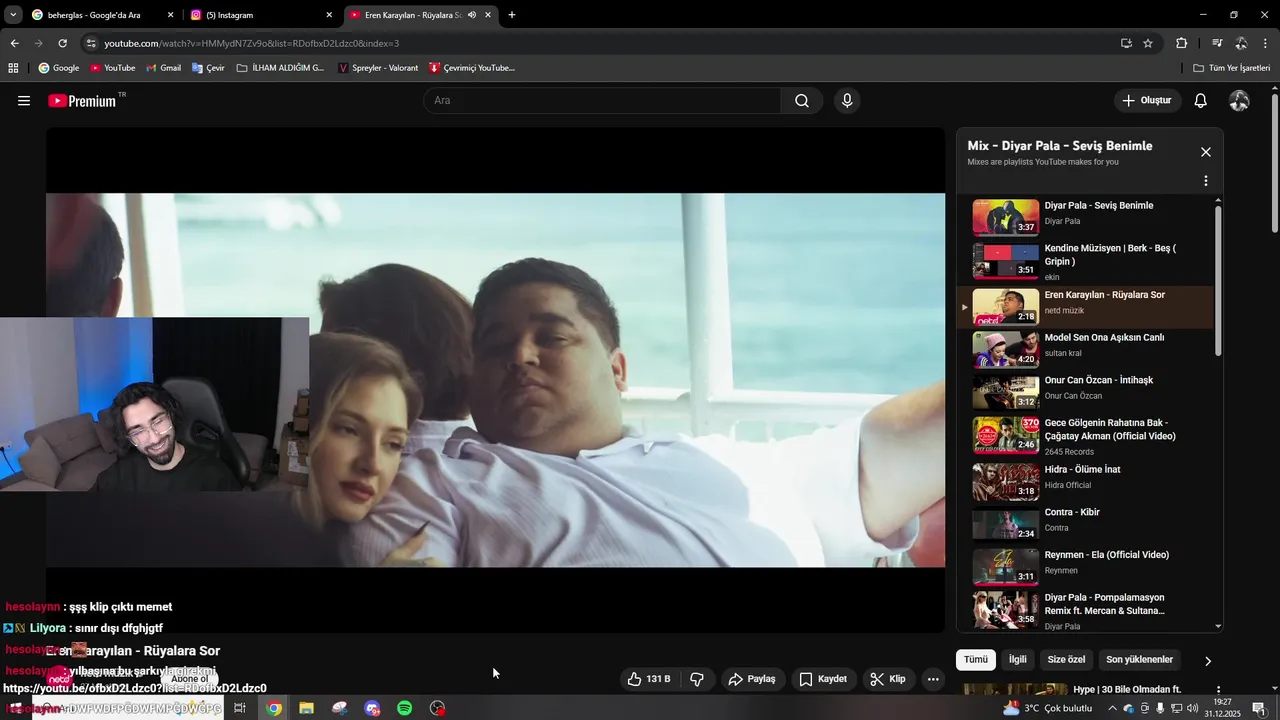Open YouTube notifications bell

[x=1201, y=100]
